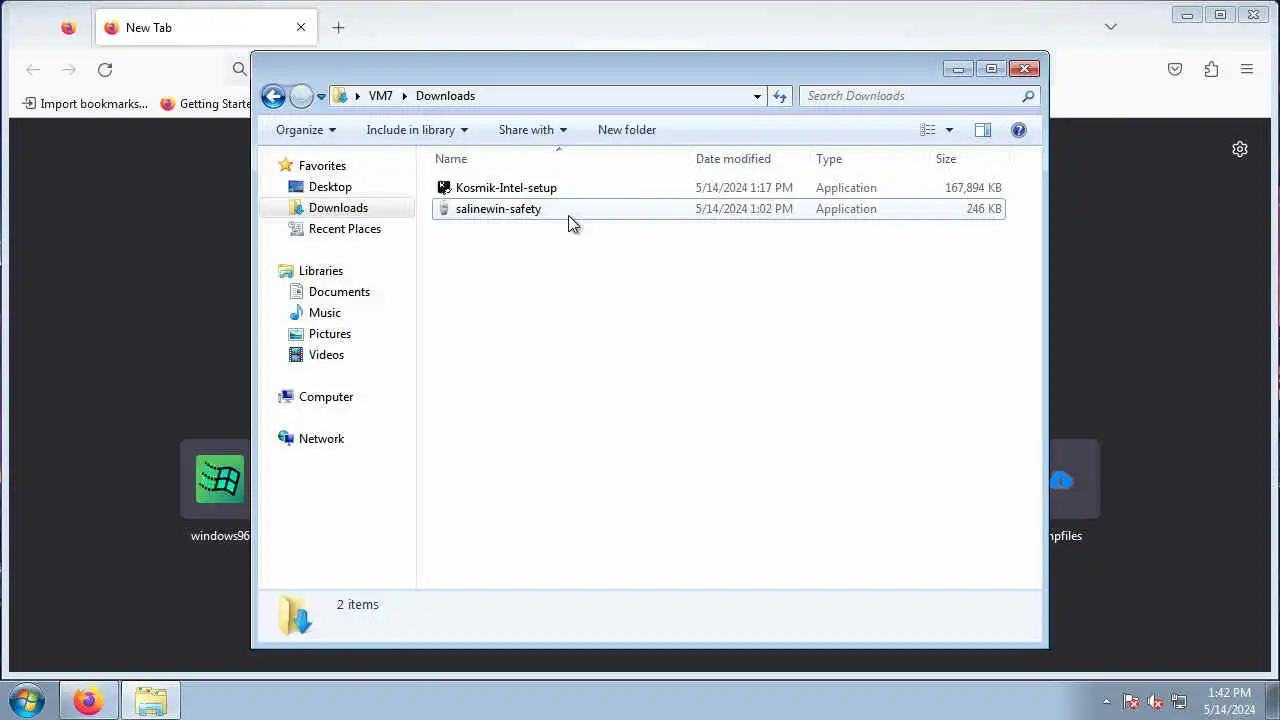Click the Explorer forward arrow button
The height and width of the screenshot is (720, 1280).
tap(301, 96)
